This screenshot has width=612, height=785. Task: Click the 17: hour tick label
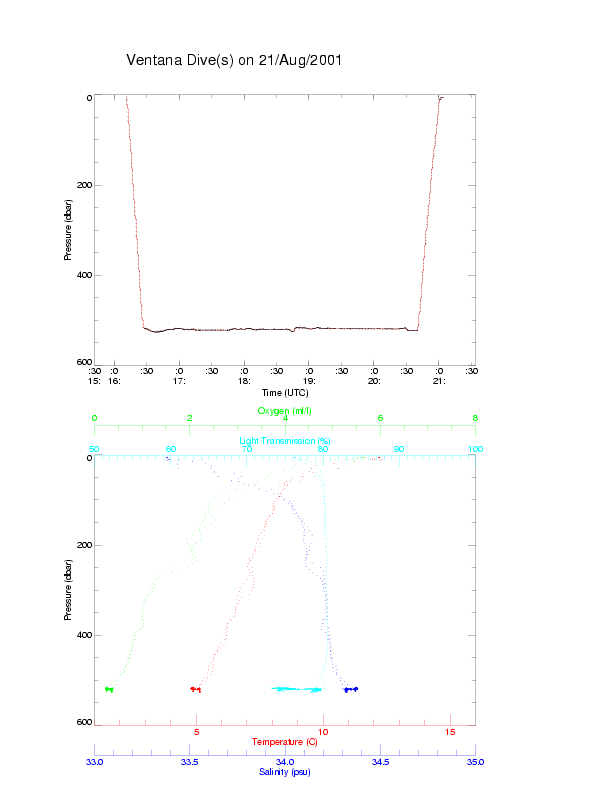[x=179, y=381]
